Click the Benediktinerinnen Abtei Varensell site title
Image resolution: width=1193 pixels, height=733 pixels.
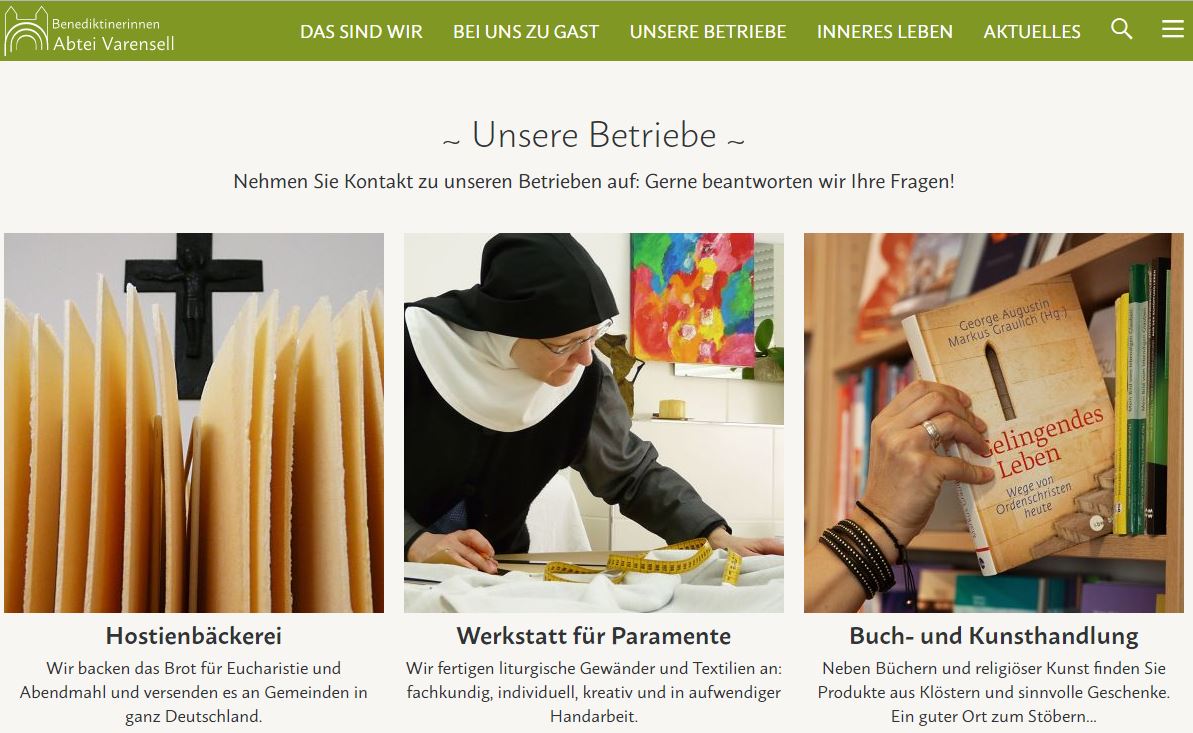[113, 34]
